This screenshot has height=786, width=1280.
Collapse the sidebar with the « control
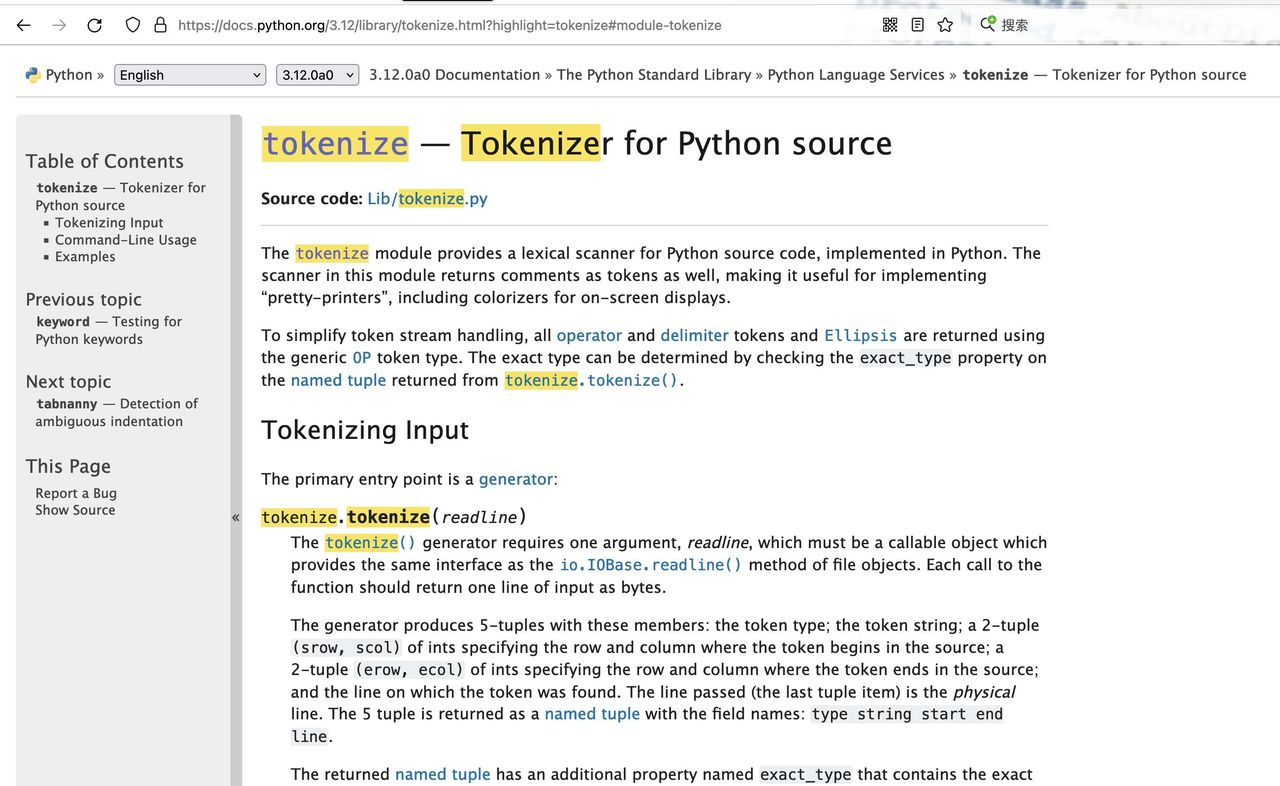coord(236,517)
